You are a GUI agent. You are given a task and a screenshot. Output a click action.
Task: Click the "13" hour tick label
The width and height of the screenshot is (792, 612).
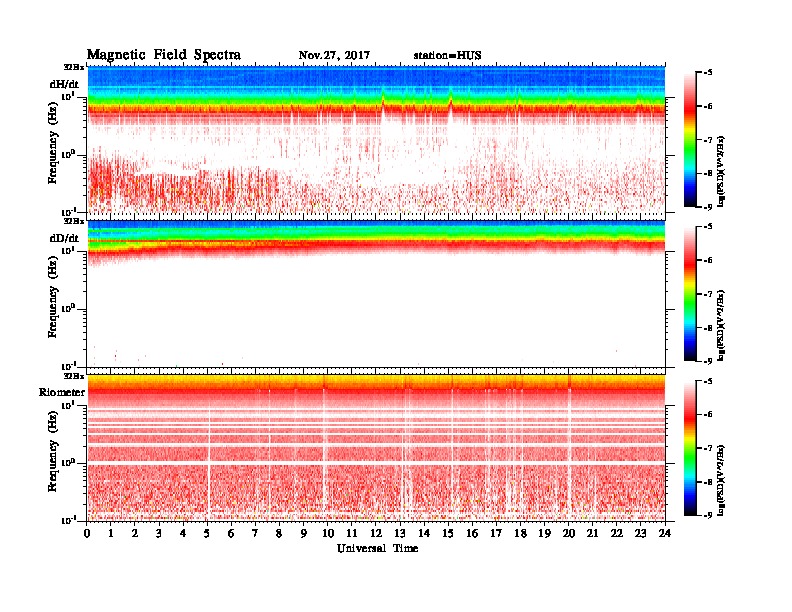(x=400, y=533)
